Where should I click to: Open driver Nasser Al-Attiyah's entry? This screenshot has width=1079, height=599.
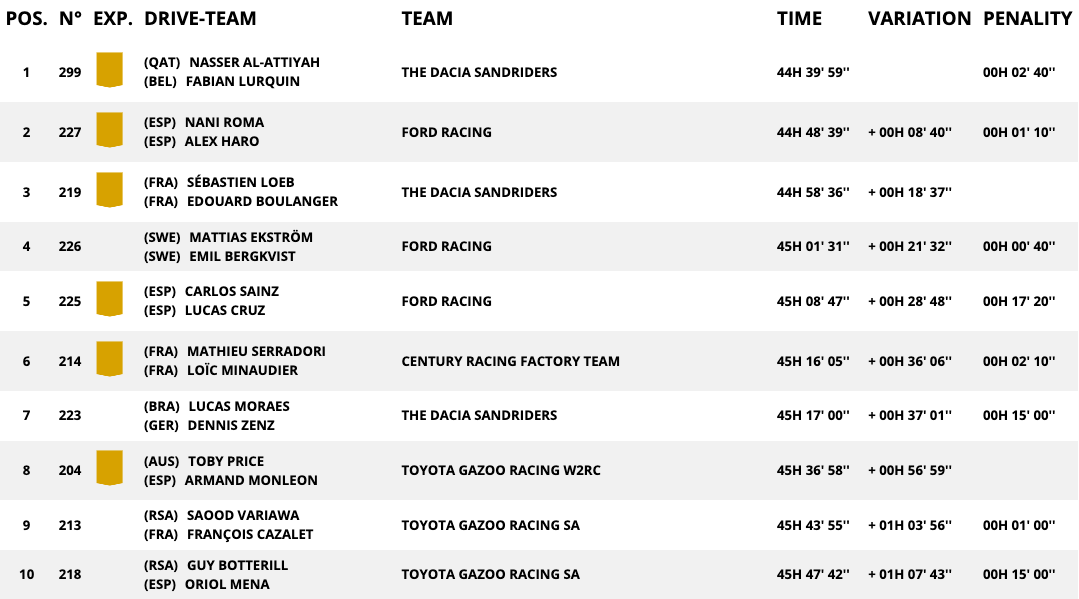pyautogui.click(x=254, y=62)
